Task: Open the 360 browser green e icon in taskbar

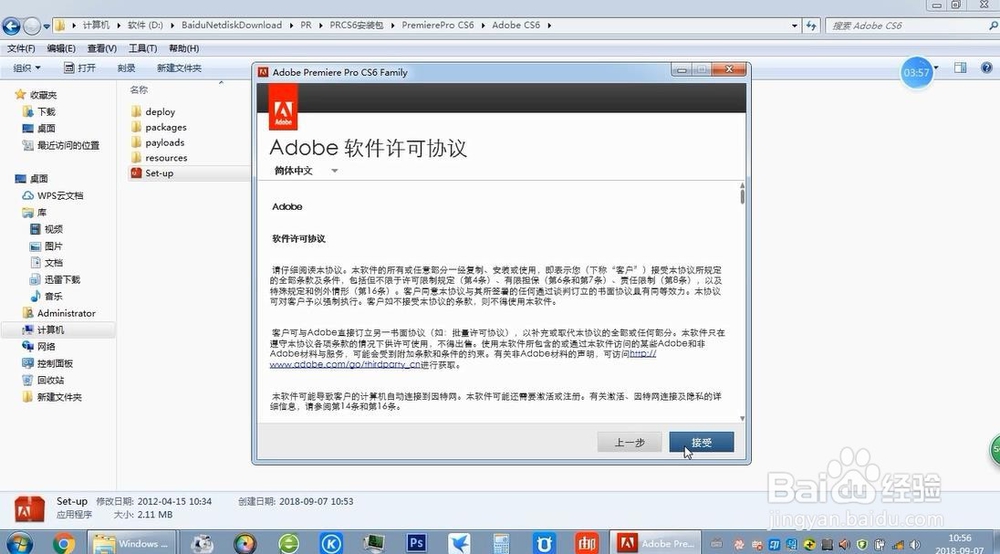Action: click(x=289, y=543)
